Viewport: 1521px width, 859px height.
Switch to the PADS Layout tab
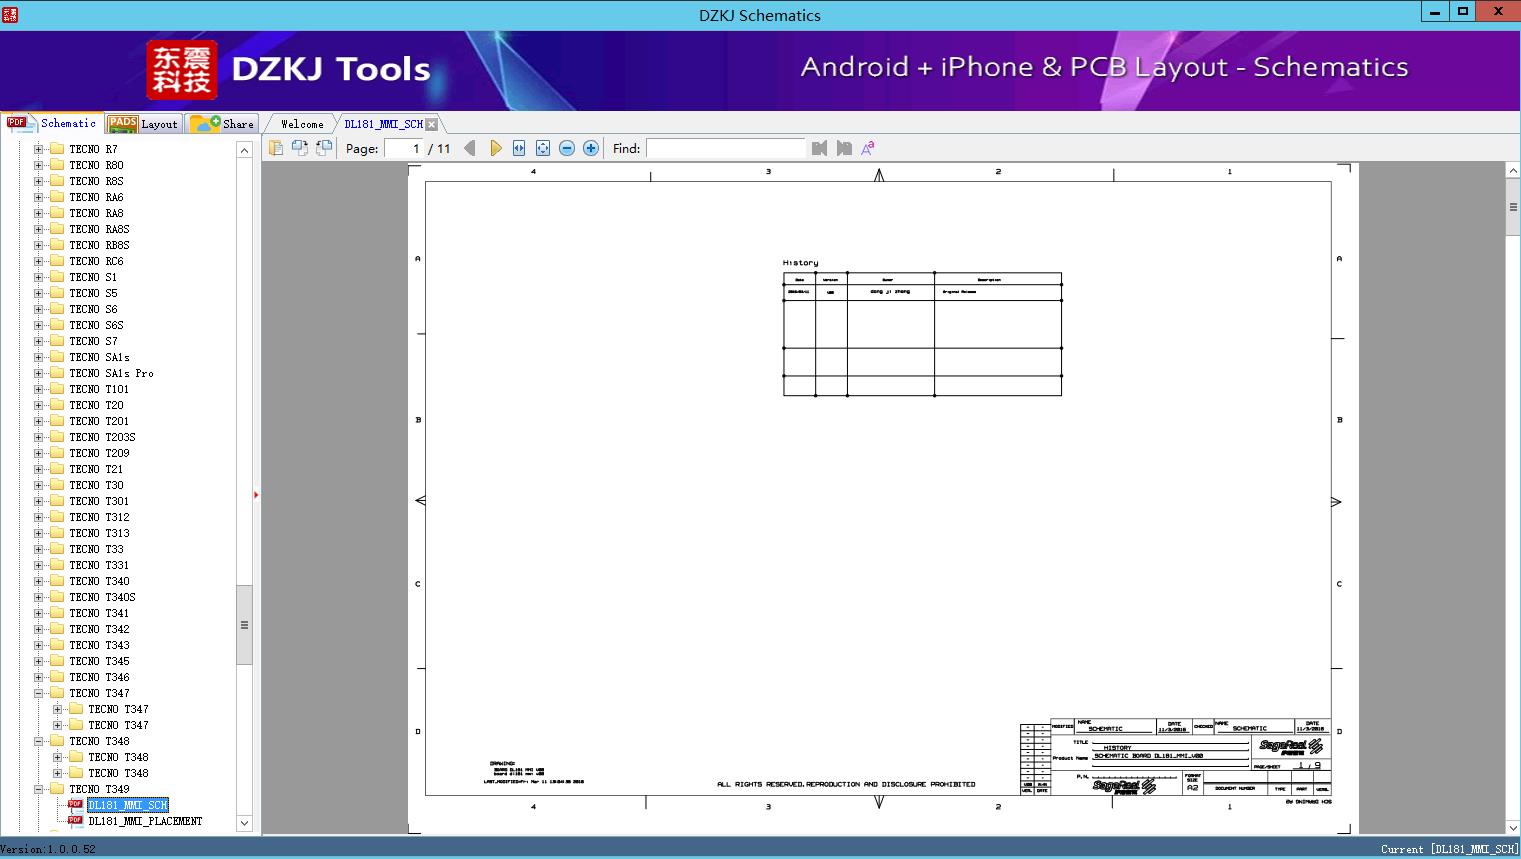click(142, 123)
